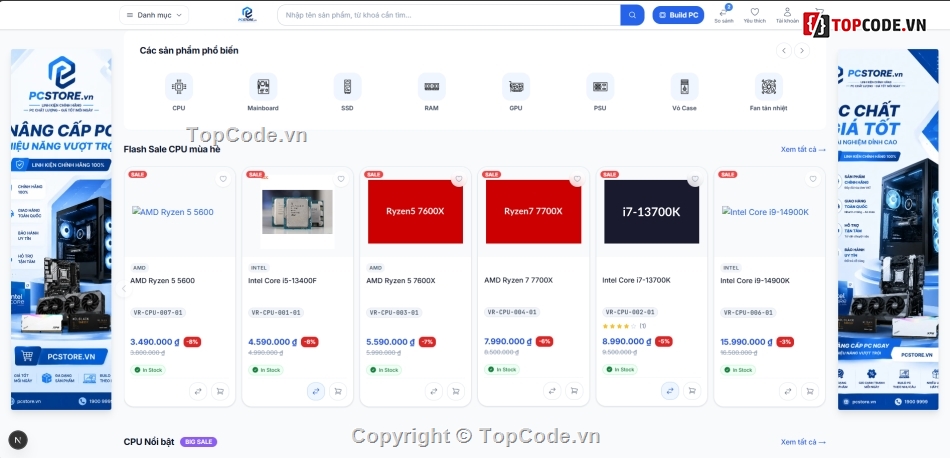Open the Intel Core i5-13400F product photo
This screenshot has height=458, width=950.
[297, 211]
